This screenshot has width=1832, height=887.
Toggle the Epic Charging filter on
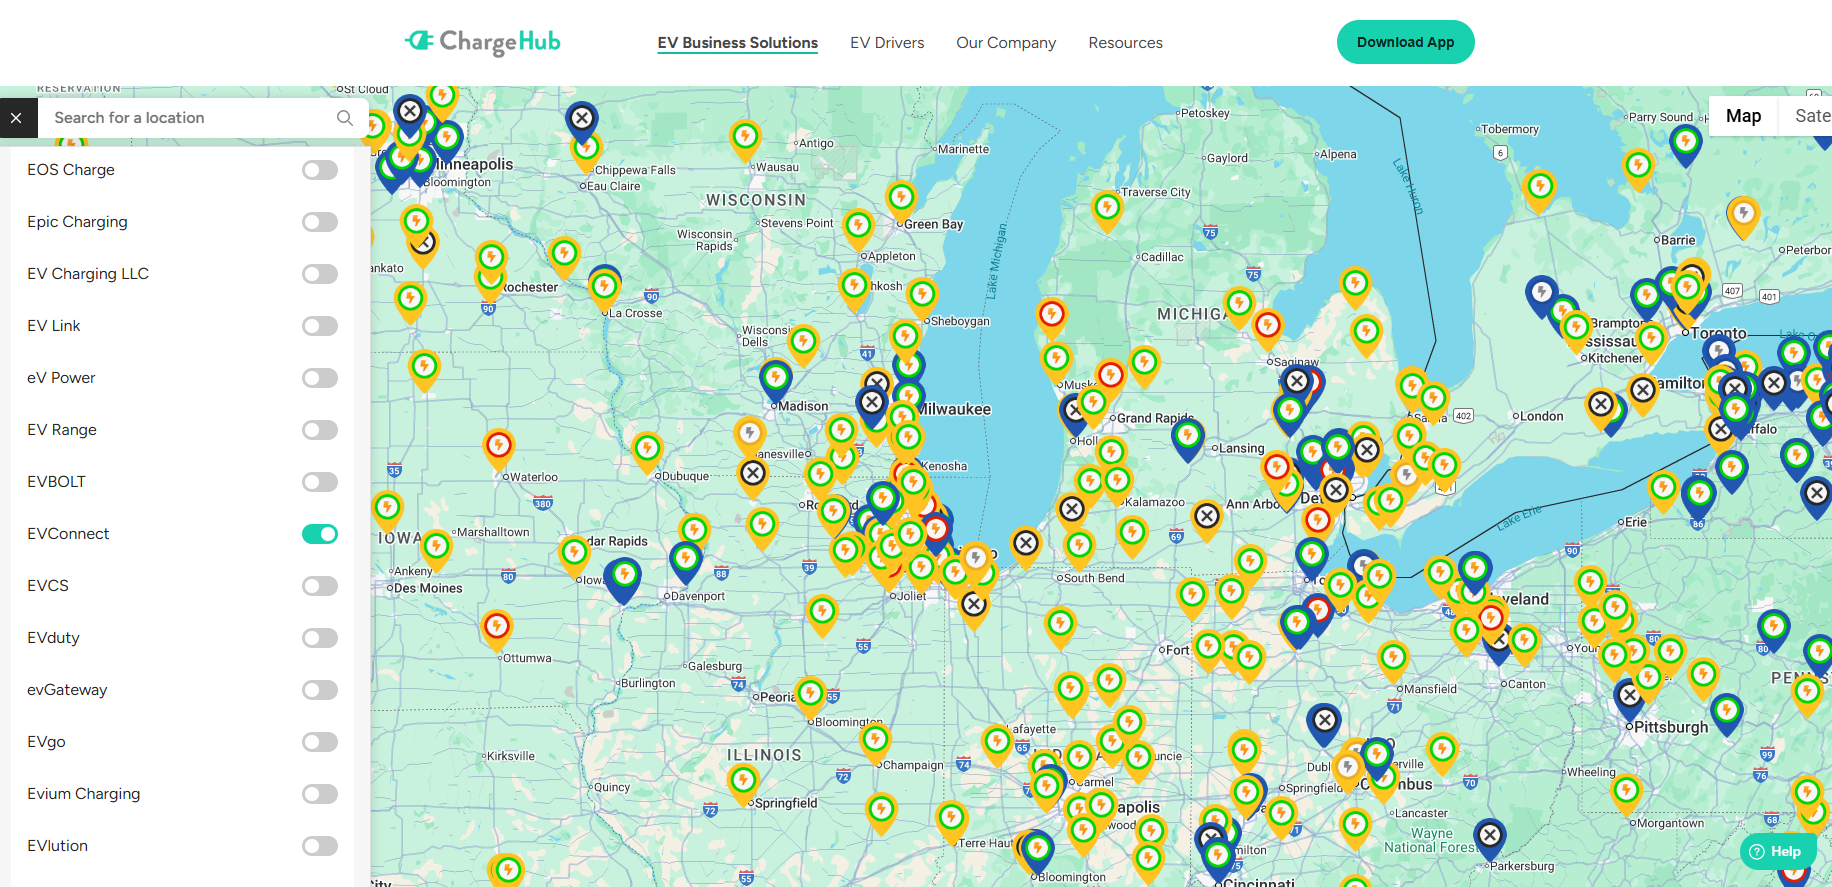click(x=320, y=222)
